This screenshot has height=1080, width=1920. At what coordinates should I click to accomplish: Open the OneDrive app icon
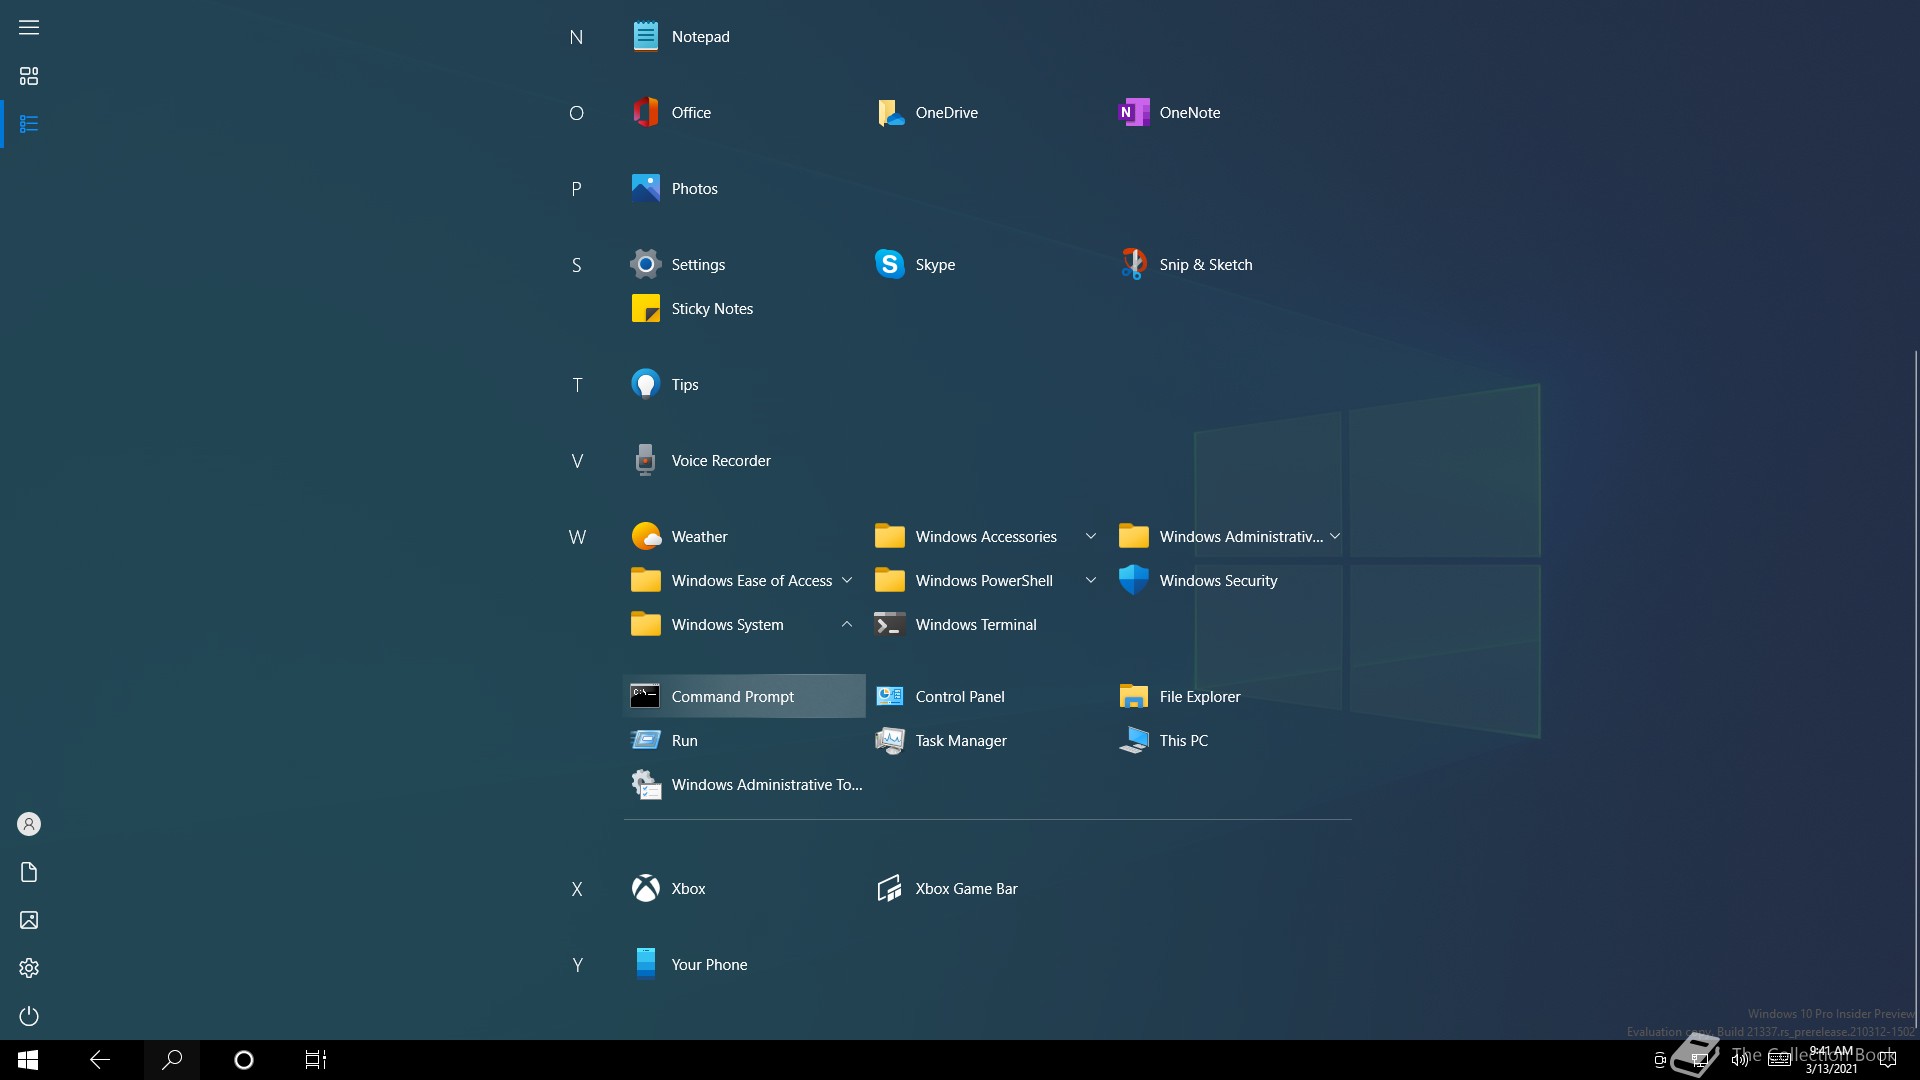pos(889,113)
